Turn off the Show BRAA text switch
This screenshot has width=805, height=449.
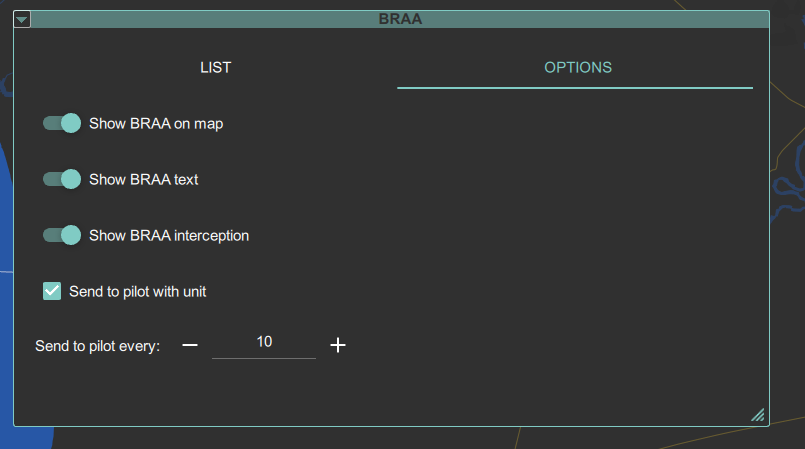[x=62, y=179]
